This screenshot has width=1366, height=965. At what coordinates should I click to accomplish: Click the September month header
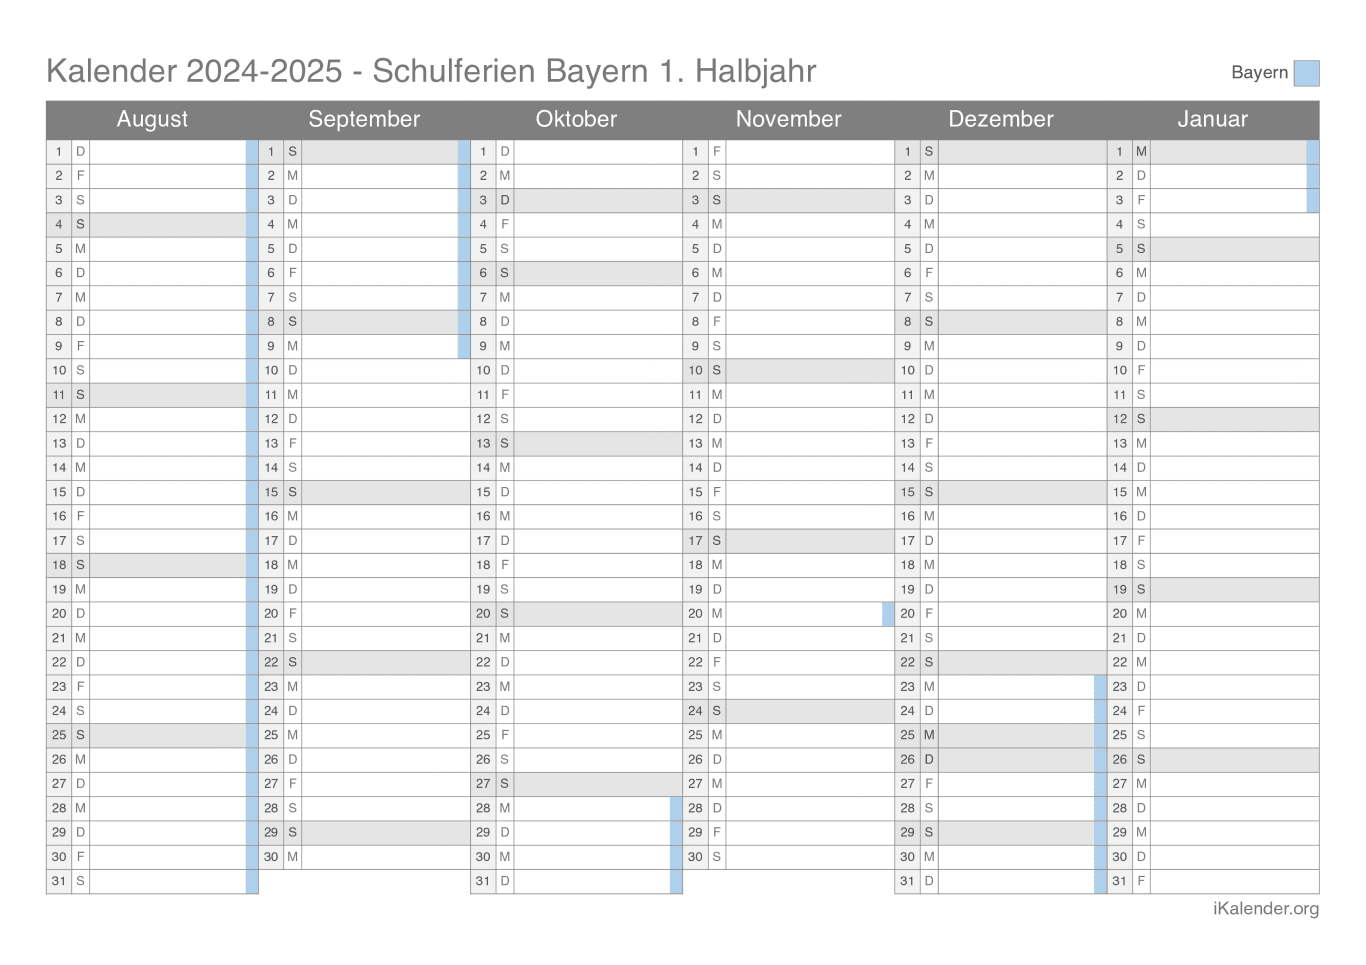point(364,119)
